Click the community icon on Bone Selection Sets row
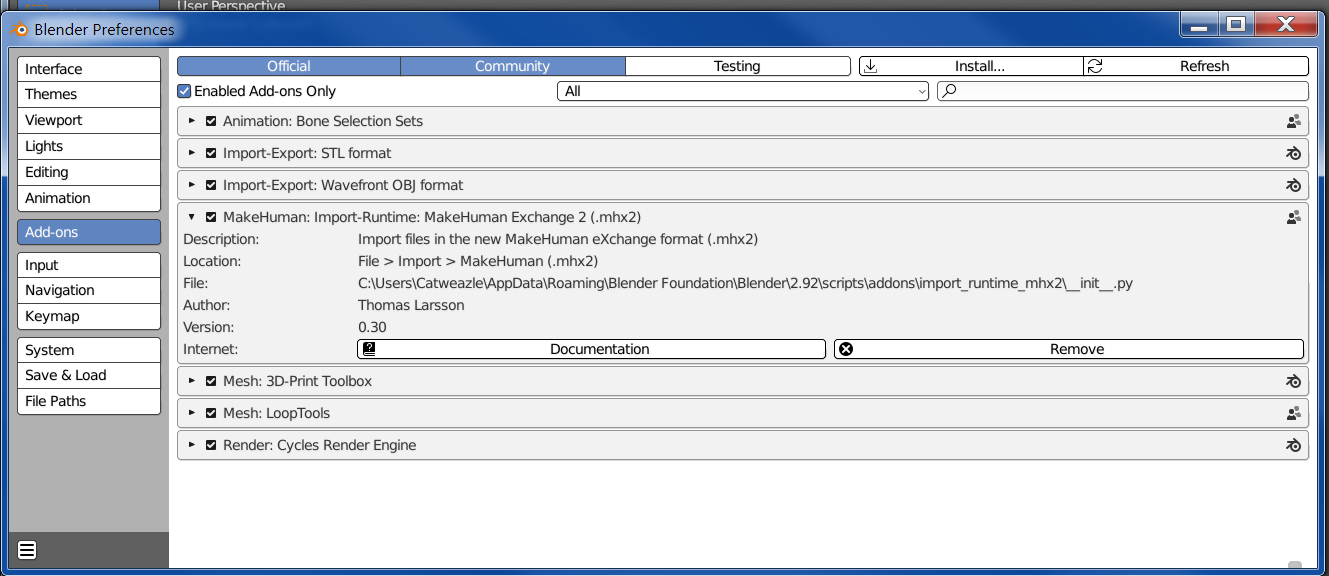1329x576 pixels. coord(1293,121)
